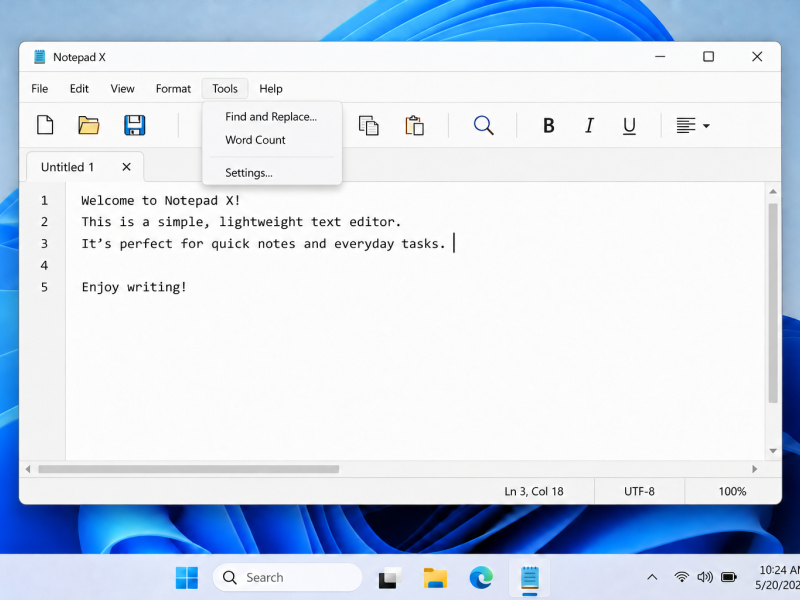Minimize the Notepad X window
800x600 pixels.
click(660, 57)
